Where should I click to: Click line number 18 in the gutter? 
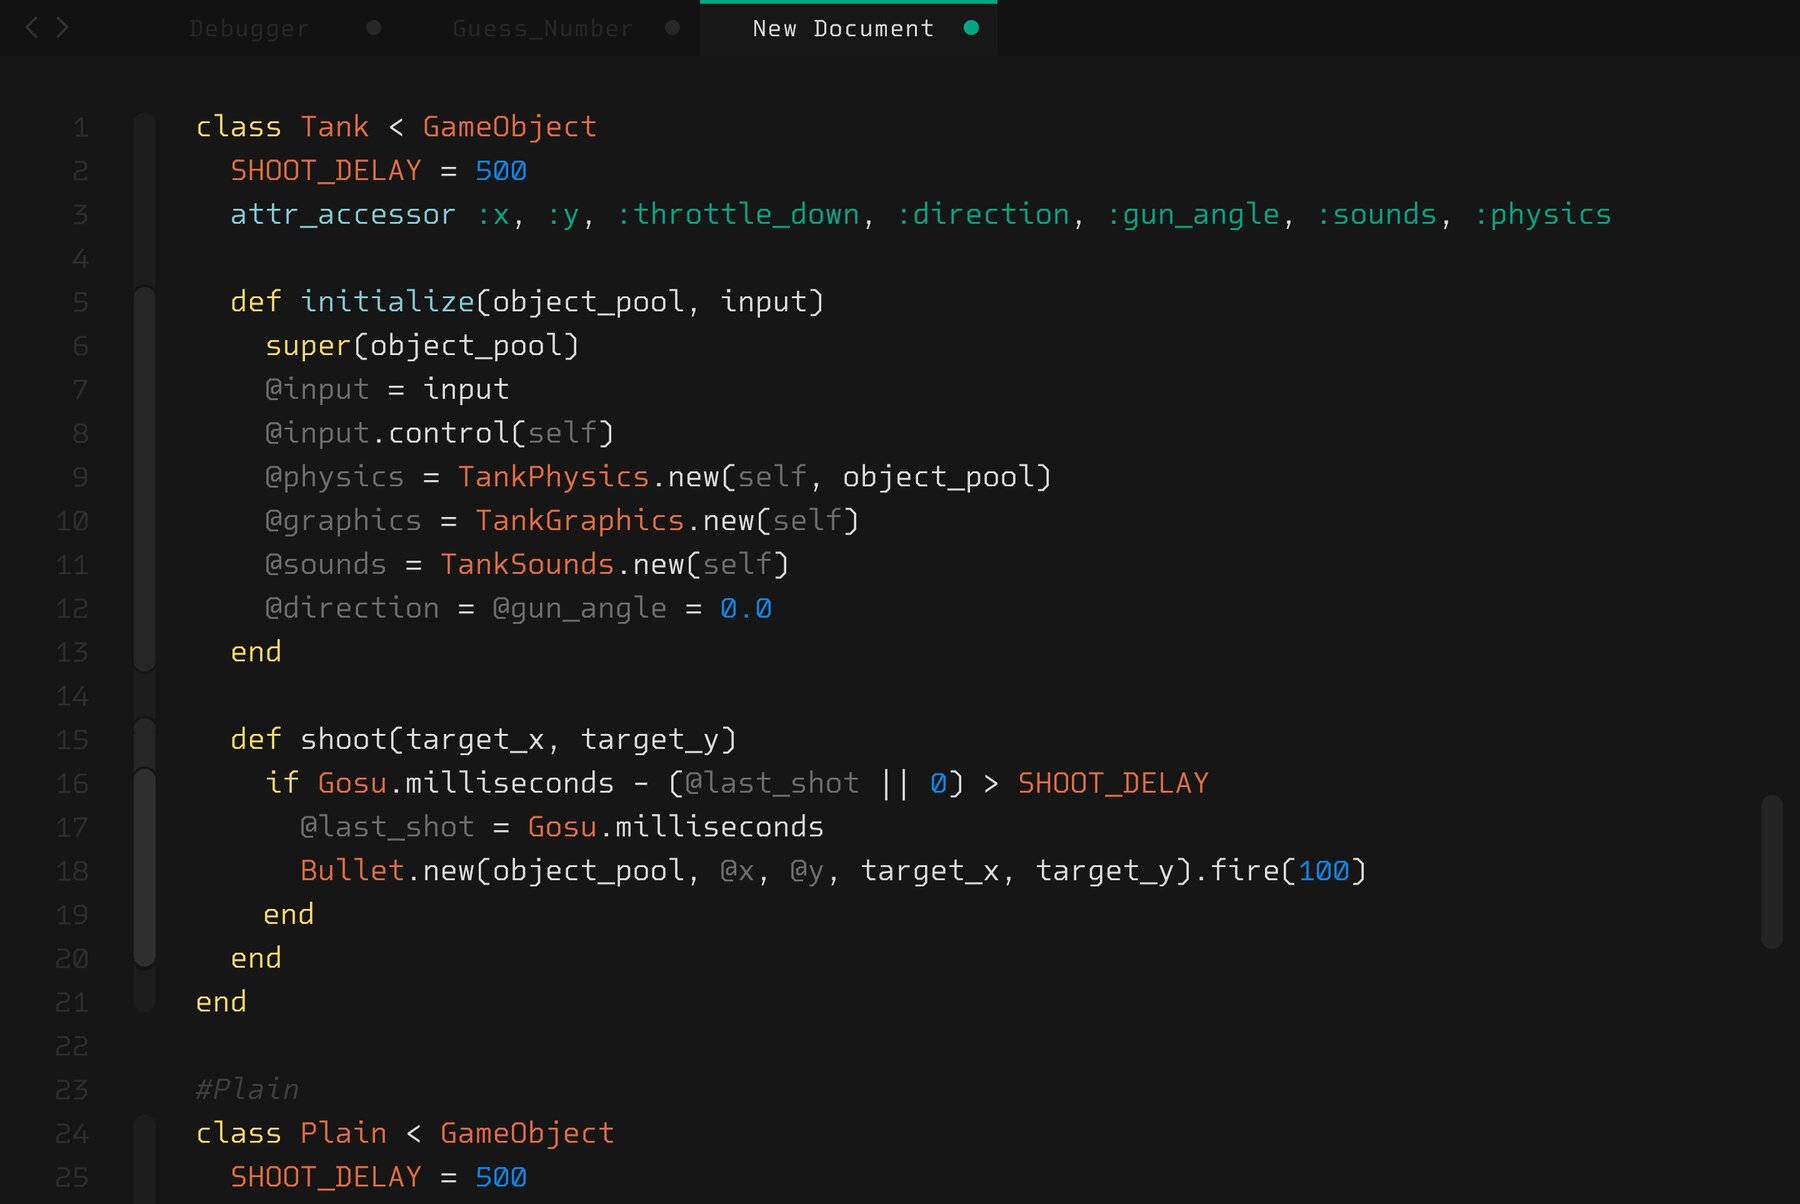coord(71,871)
